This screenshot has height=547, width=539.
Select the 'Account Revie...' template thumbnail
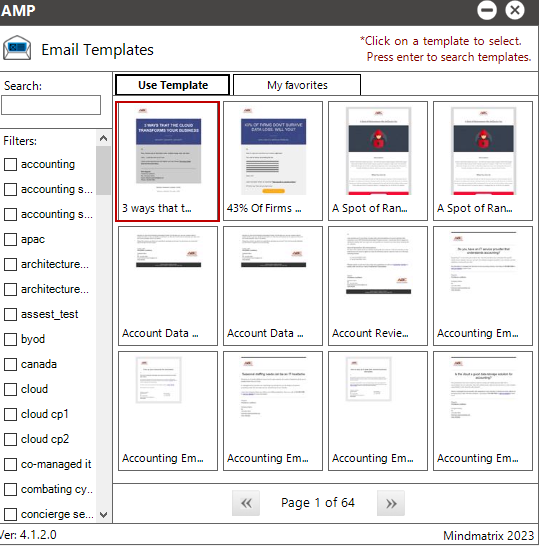click(x=378, y=286)
